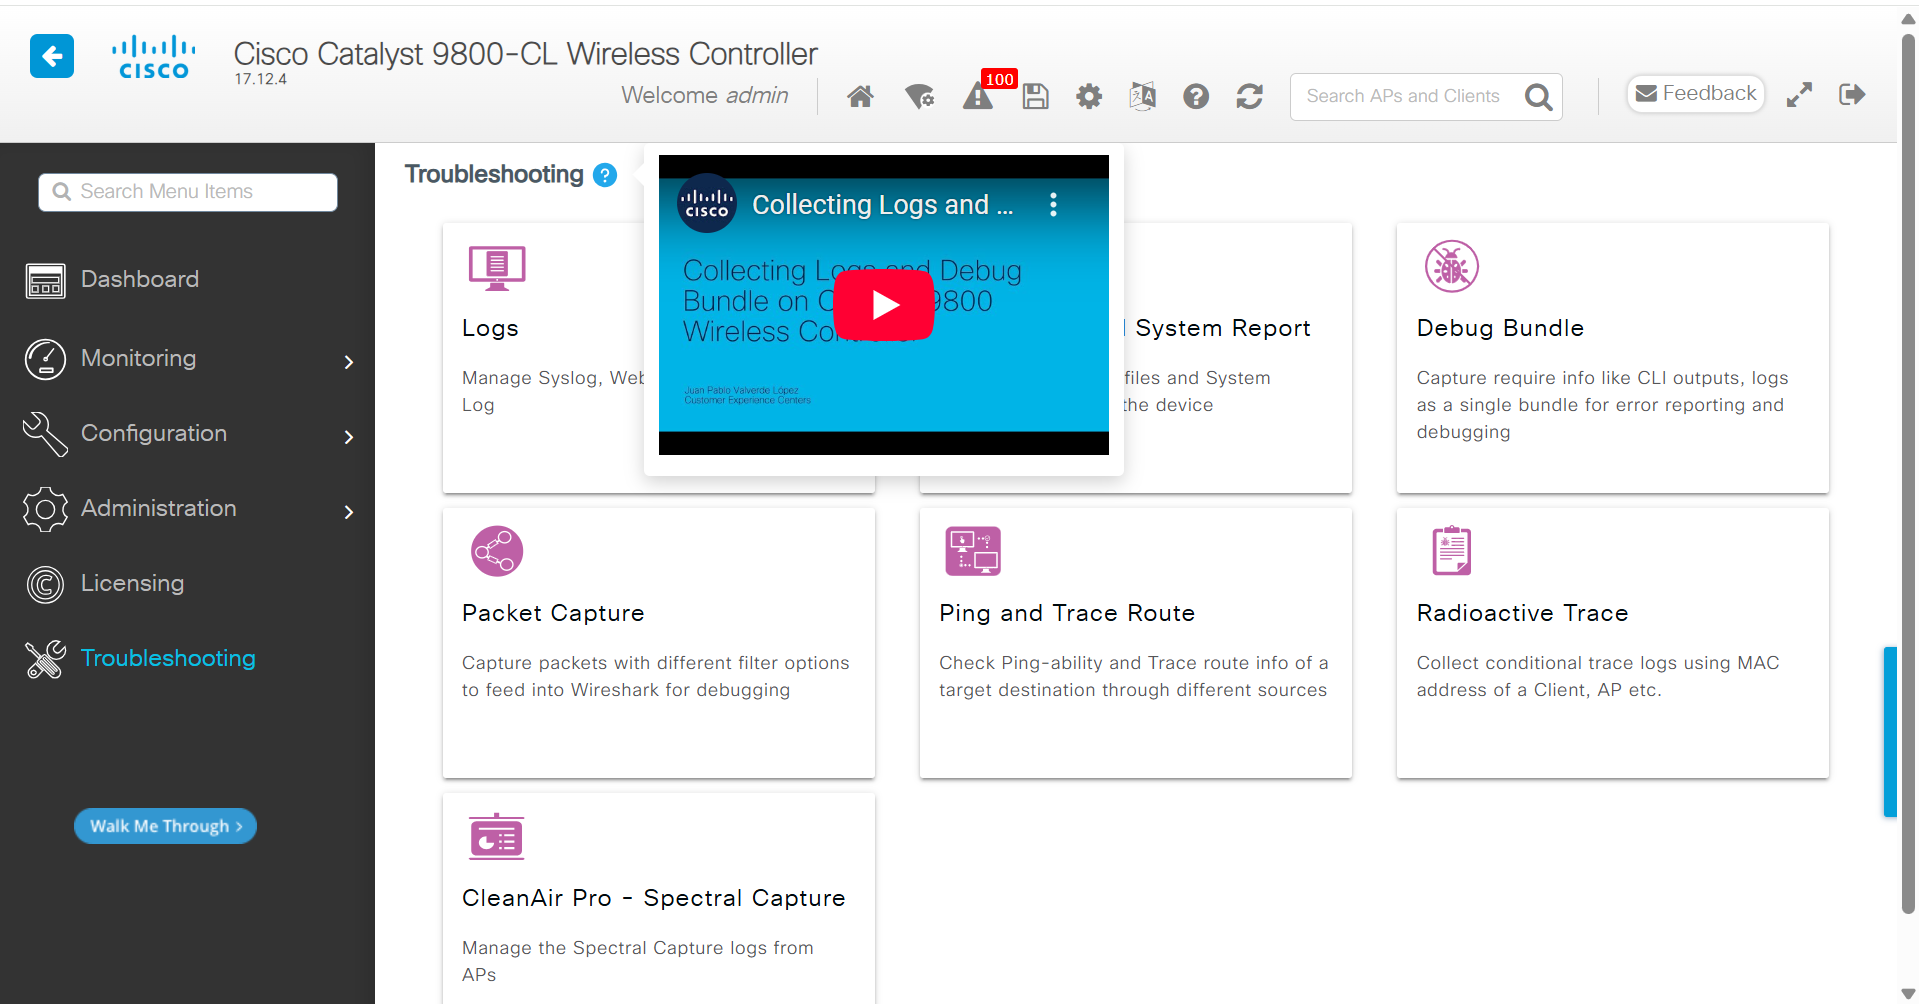Viewport: 1919px width, 1004px height.
Task: Click the Logs monitor icon
Action: [x=497, y=268]
